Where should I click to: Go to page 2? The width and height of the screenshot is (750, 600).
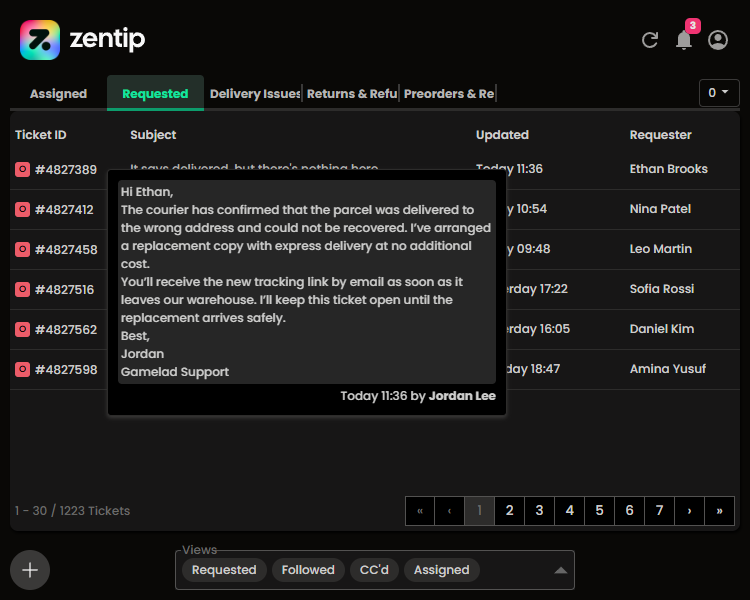click(509, 511)
